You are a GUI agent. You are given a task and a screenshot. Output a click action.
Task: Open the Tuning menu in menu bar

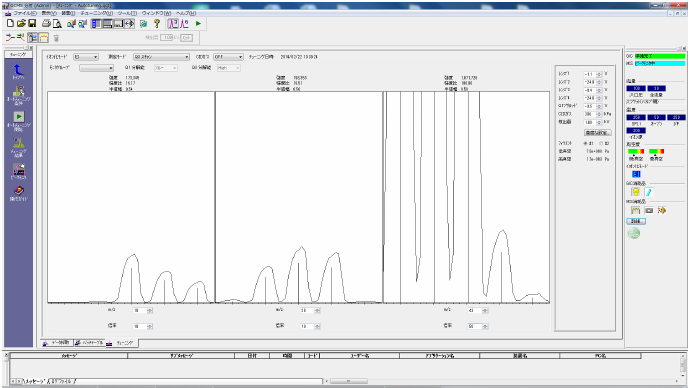[x=96, y=13]
